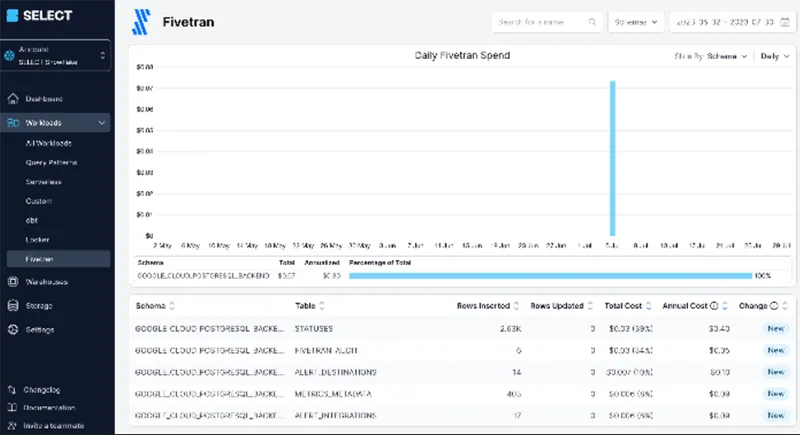Click the New badge in the ALERT_DESTINATIONS row
The width and height of the screenshot is (800, 435).
coord(776,372)
